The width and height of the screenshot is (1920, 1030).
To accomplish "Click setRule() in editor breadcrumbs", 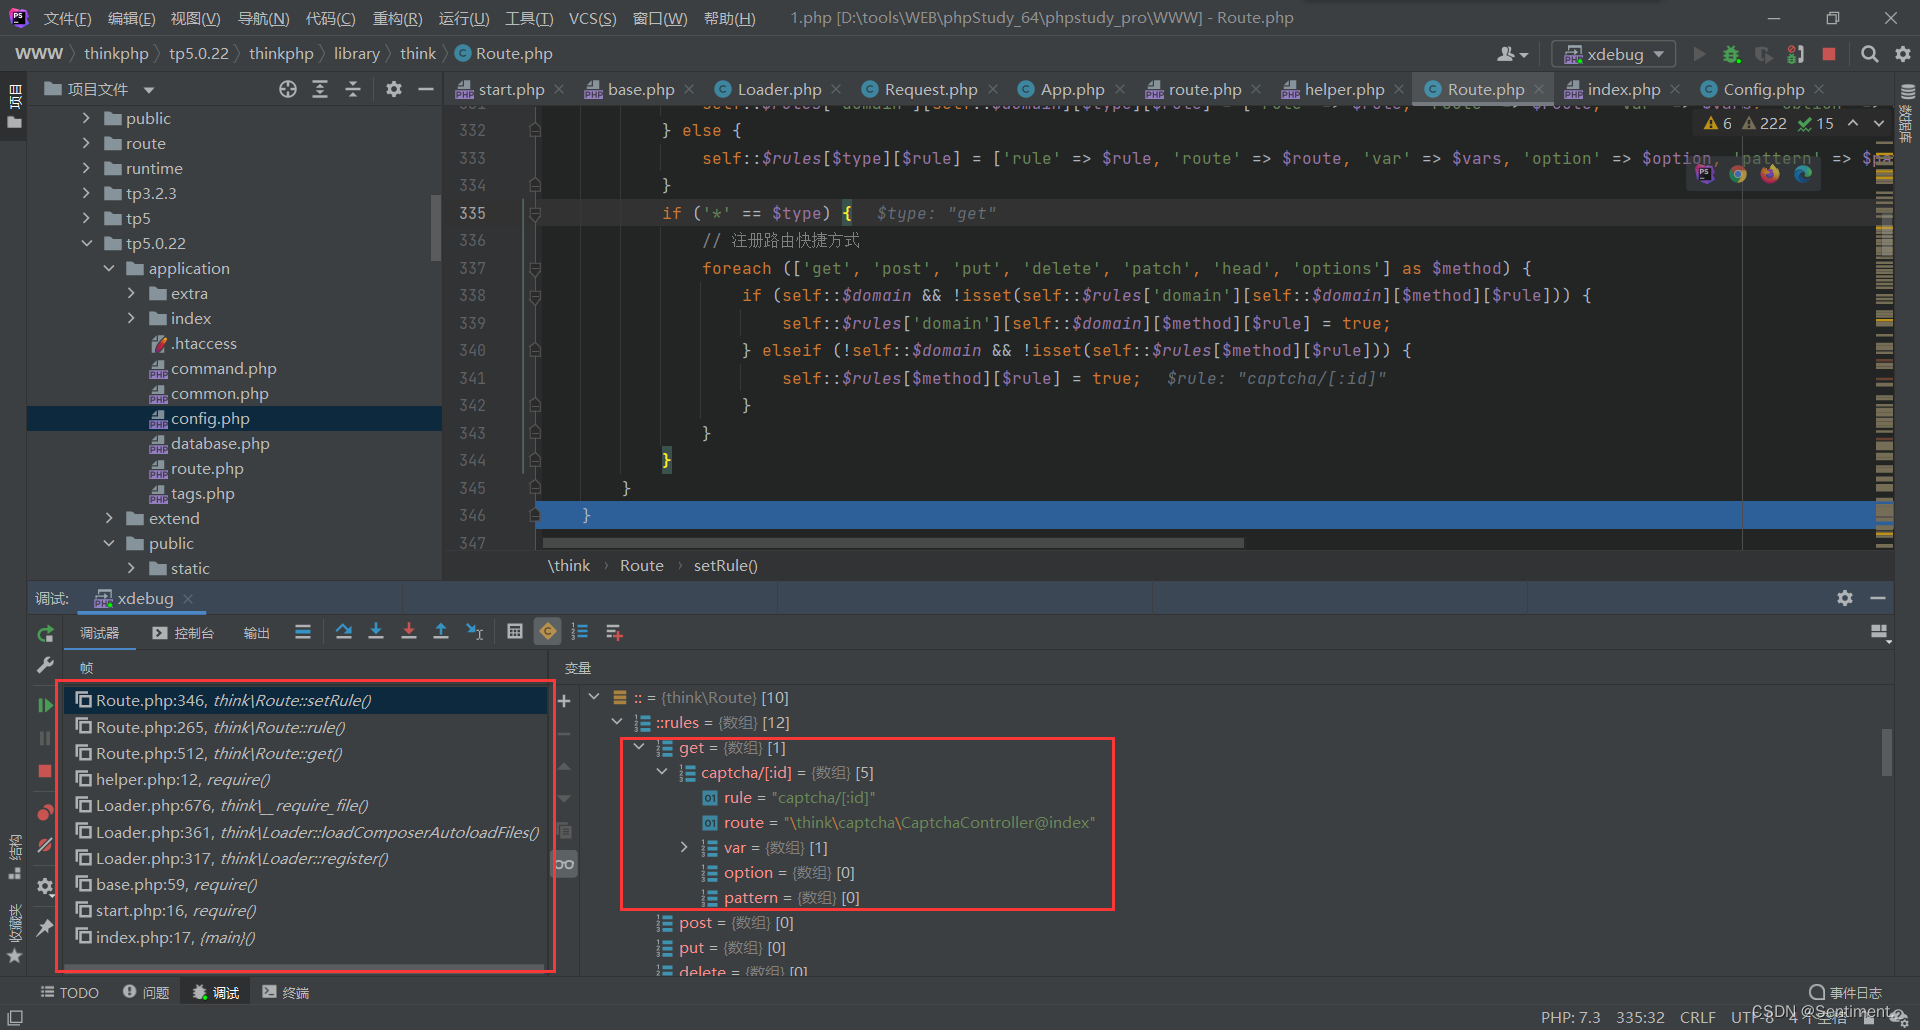I will point(726,565).
